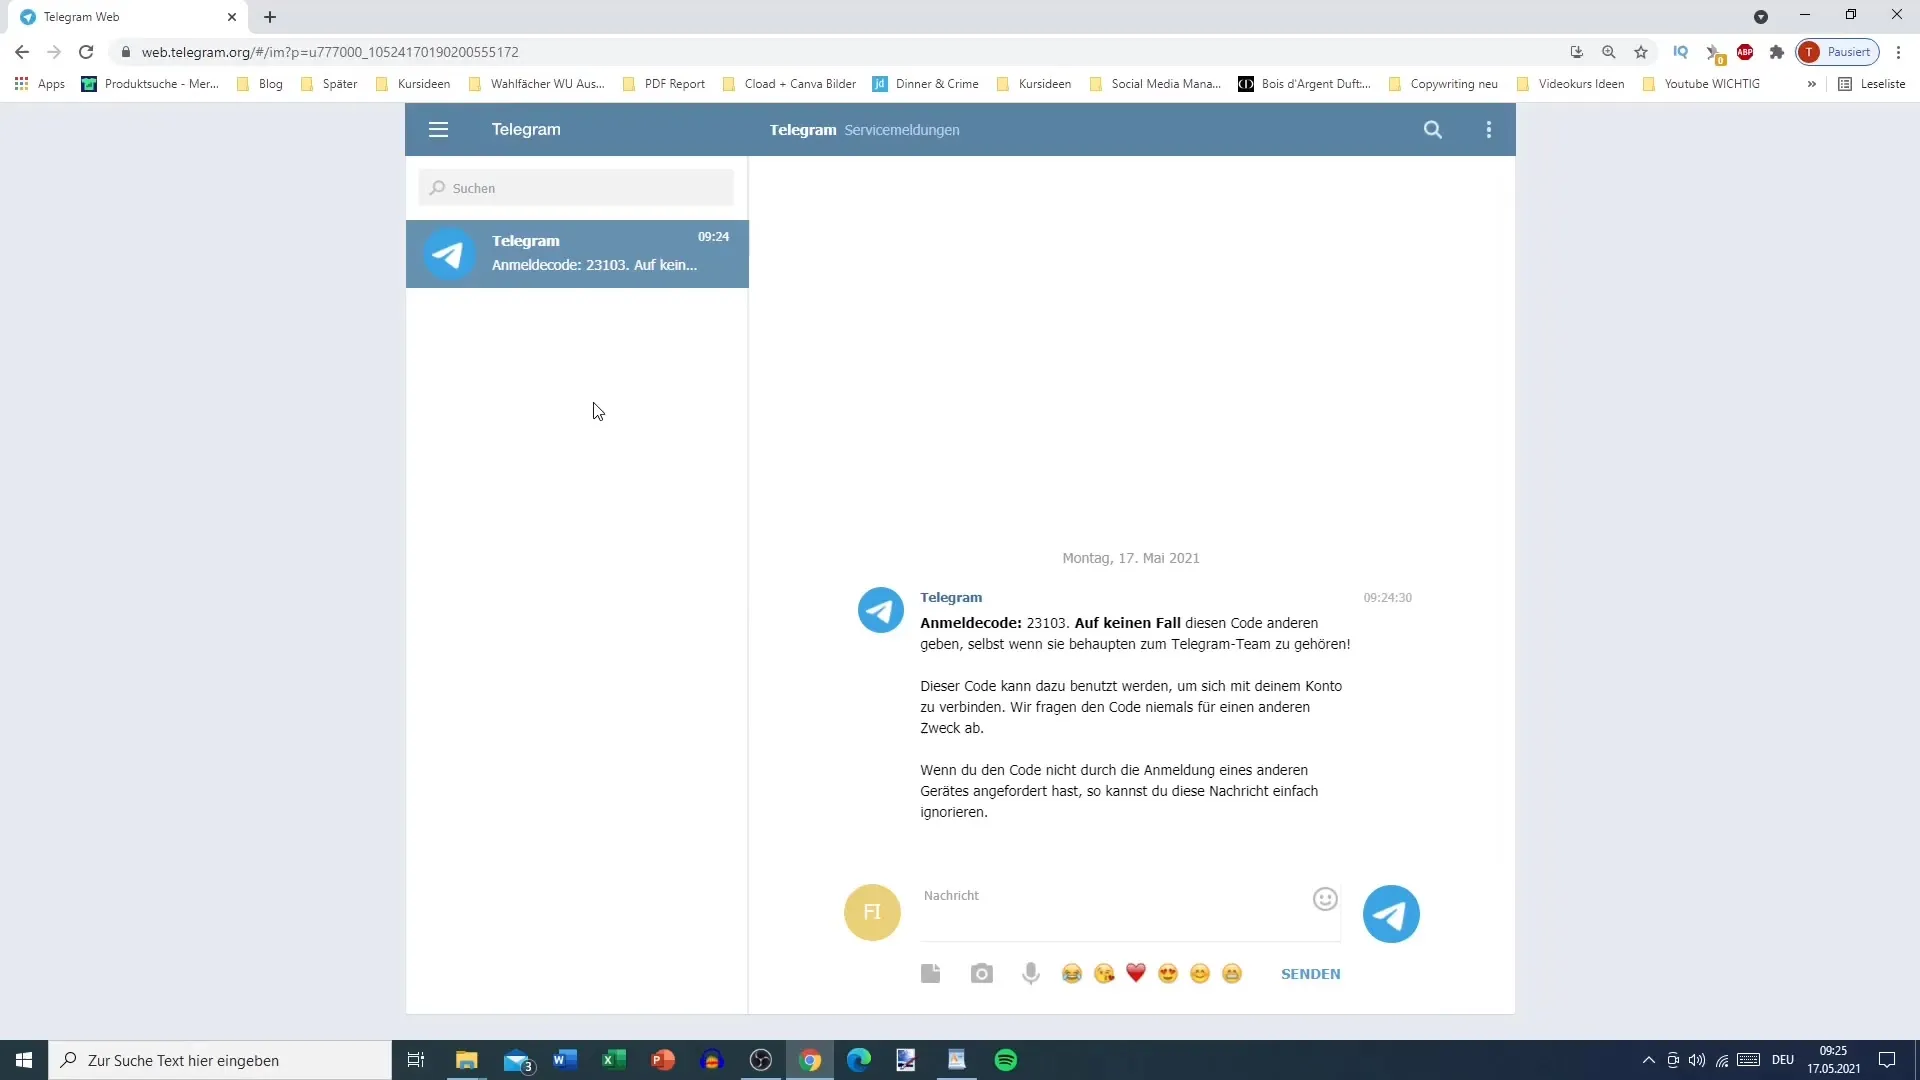Image resolution: width=1920 pixels, height=1080 pixels.
Task: Insert the heart-eyes emoji
Action: click(x=1168, y=974)
